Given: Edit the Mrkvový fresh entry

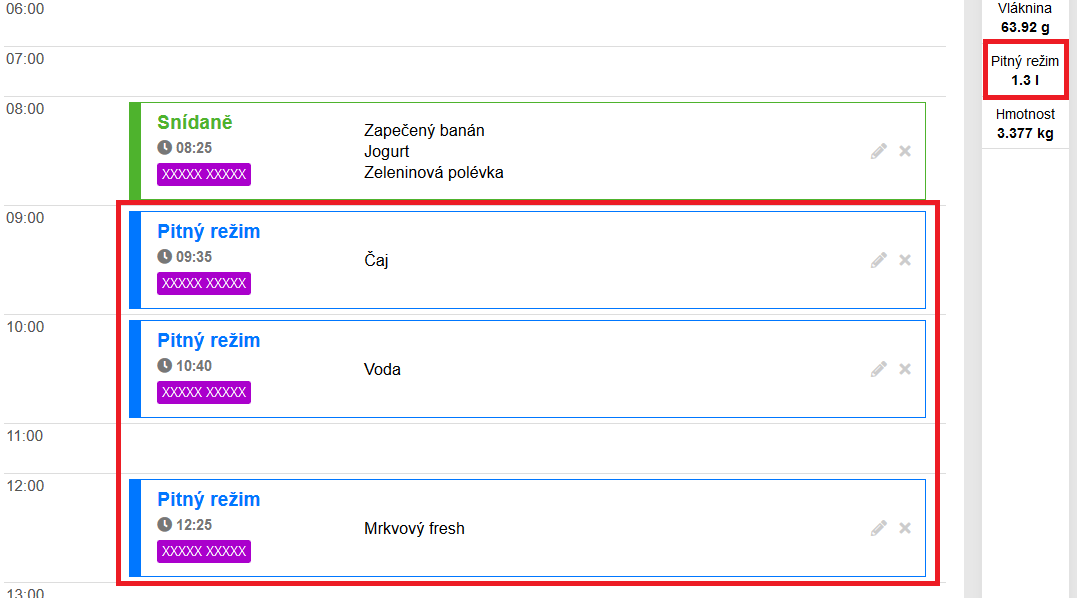Looking at the screenshot, I should point(878,528).
